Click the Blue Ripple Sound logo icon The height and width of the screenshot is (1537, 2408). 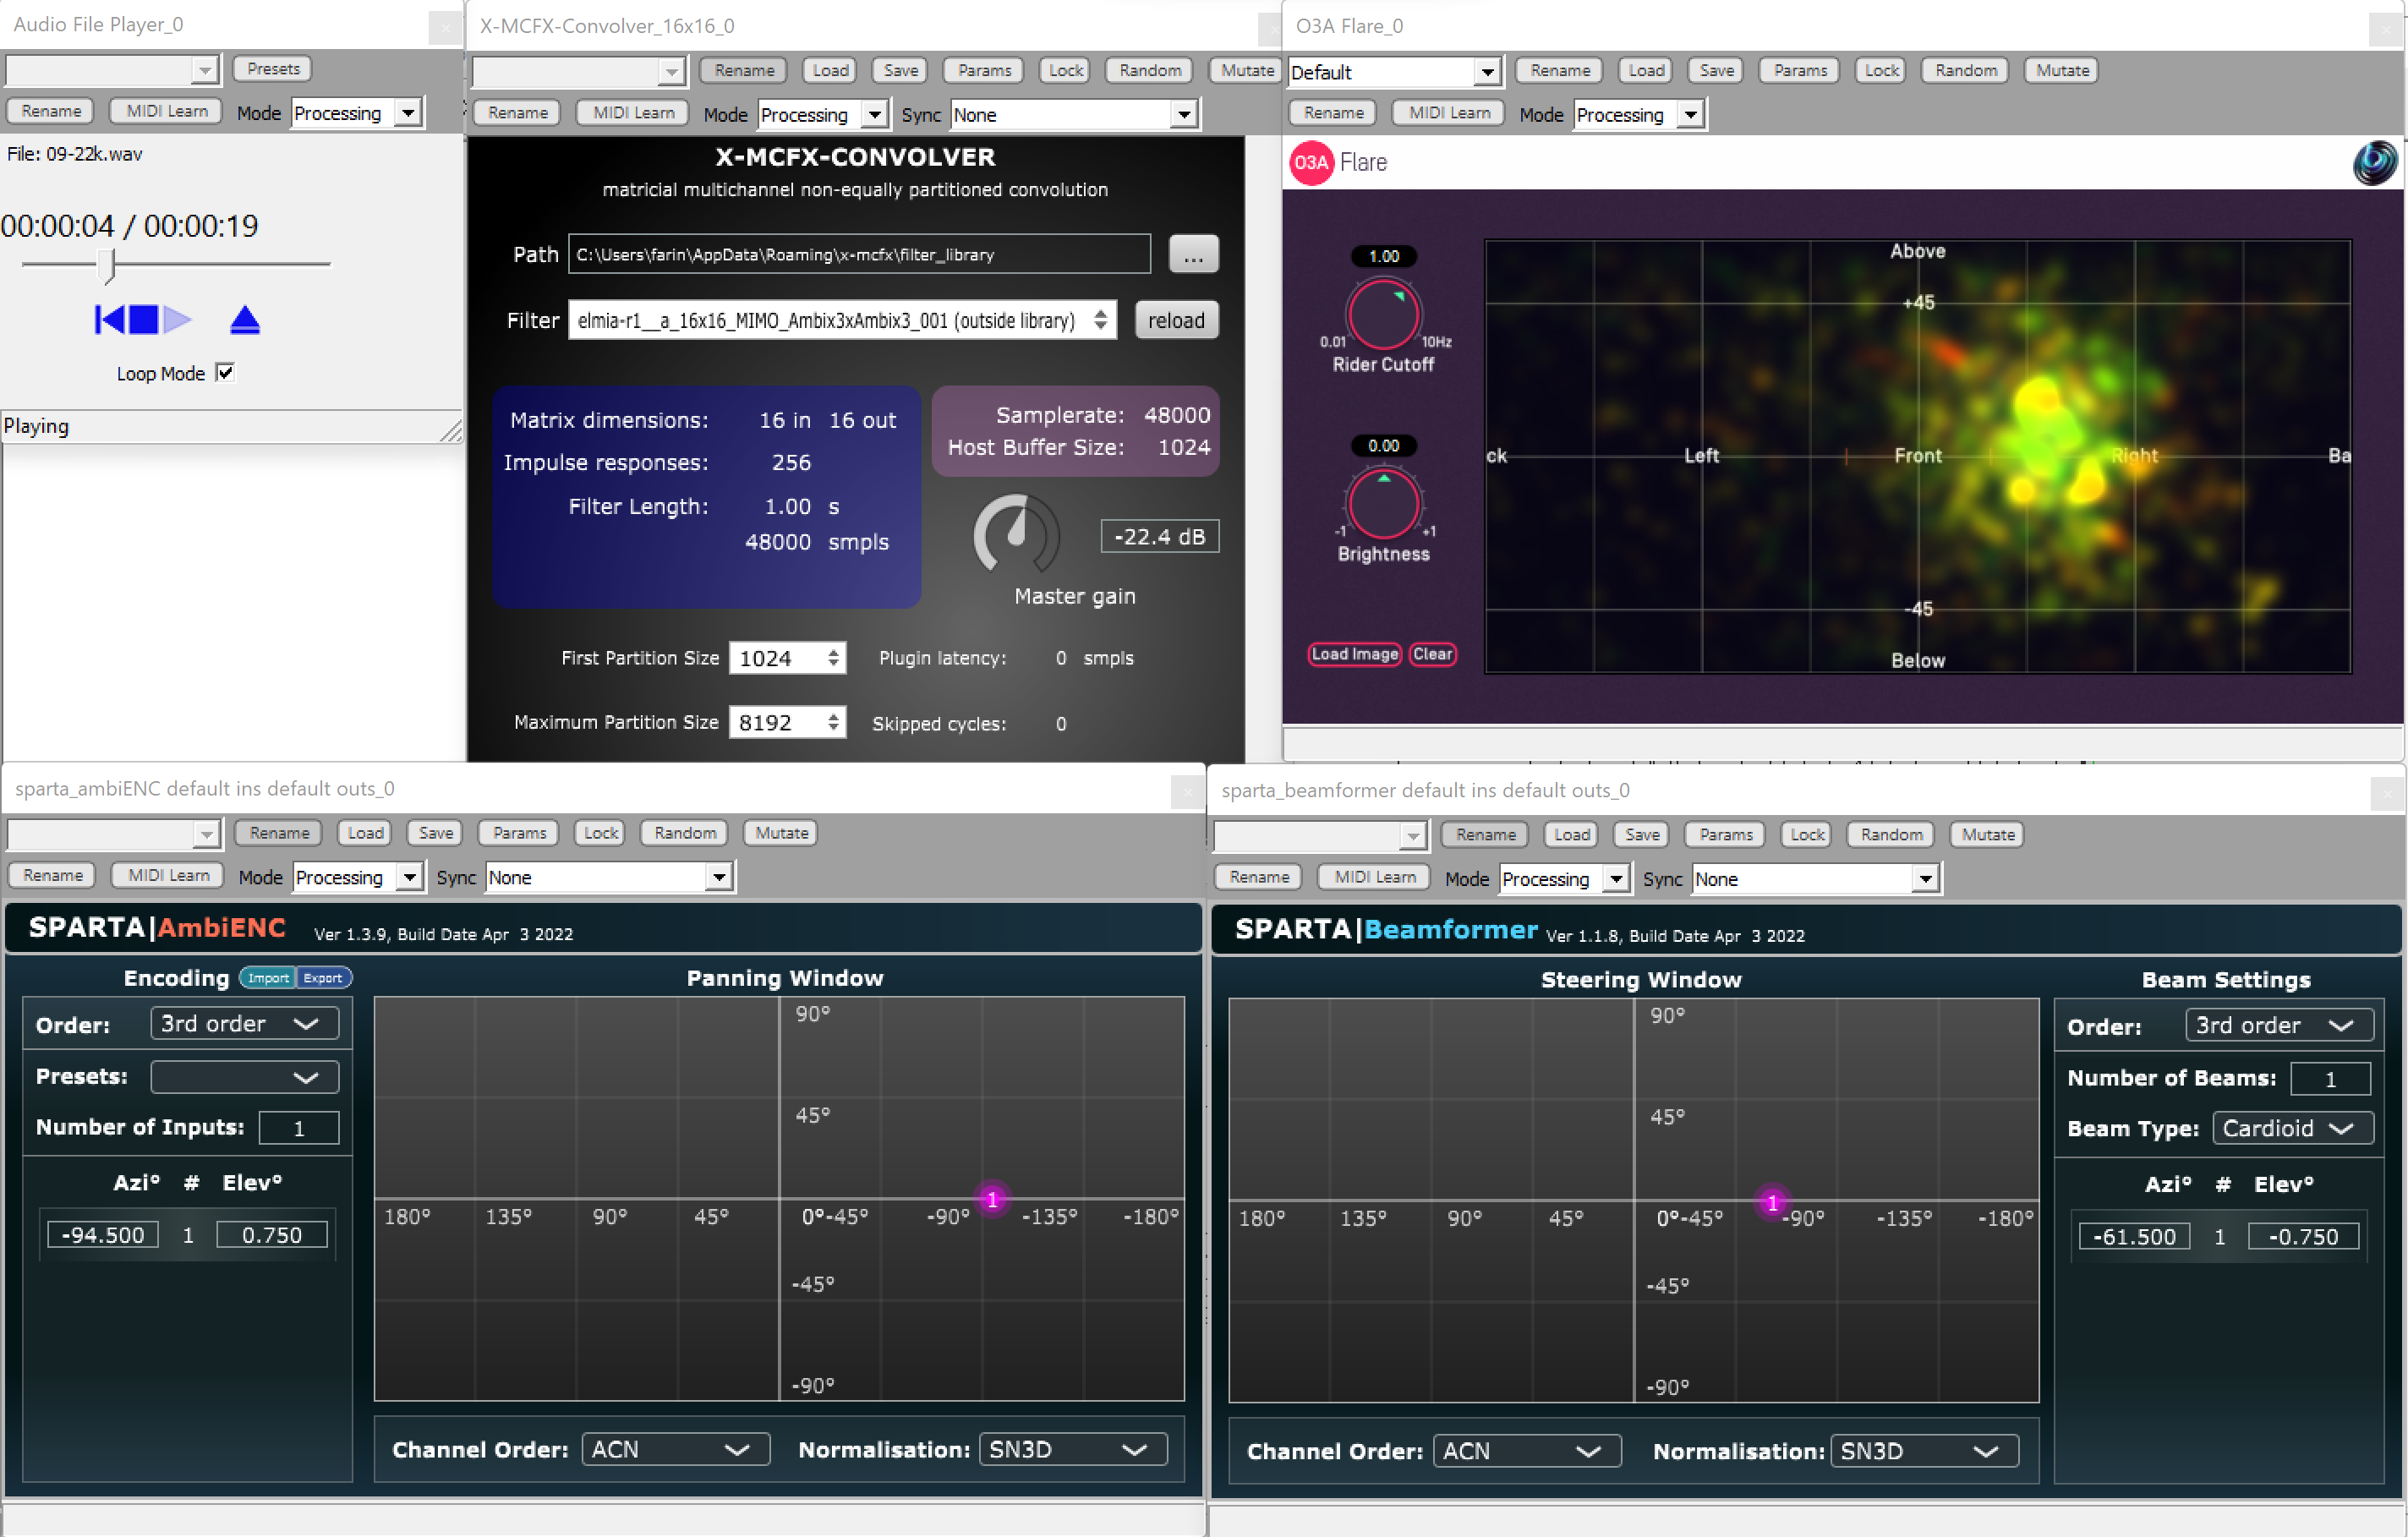[2375, 163]
